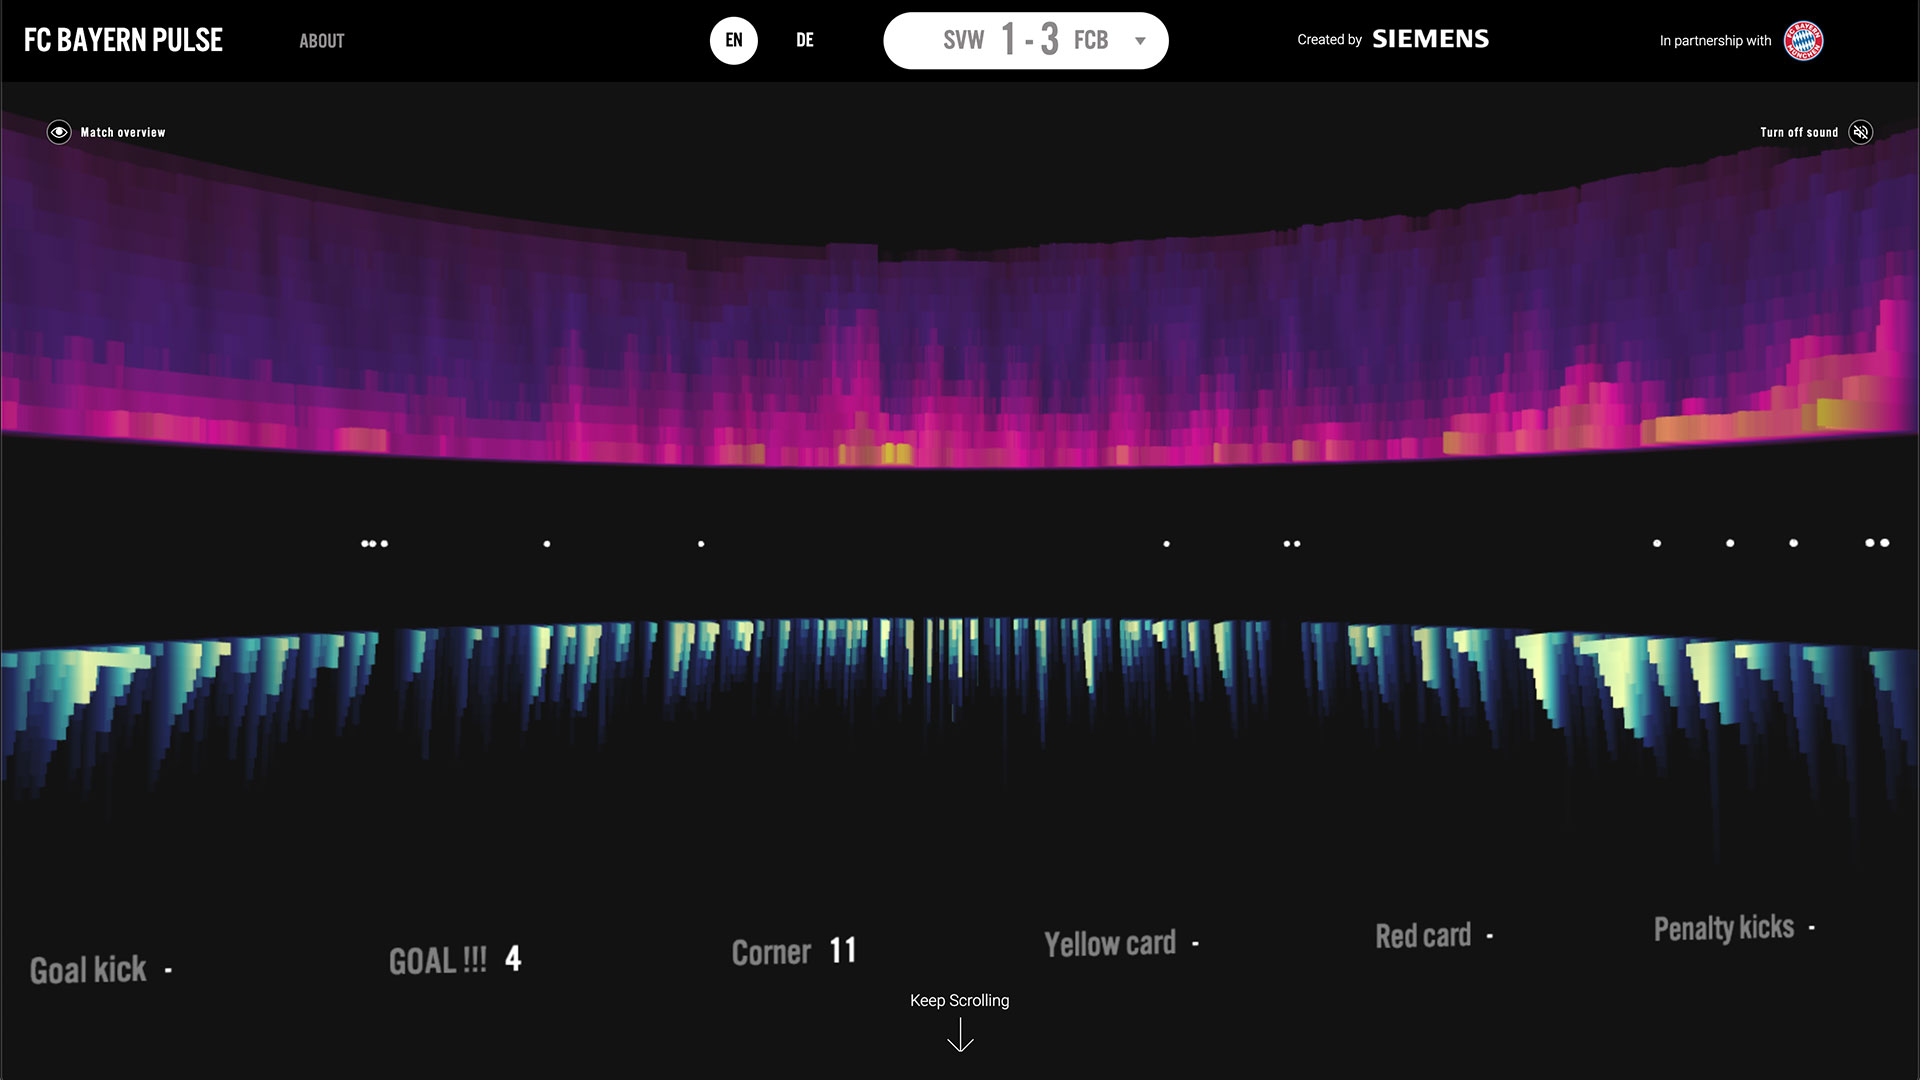Click the FC Bayern club crest logo

pyautogui.click(x=1804, y=41)
